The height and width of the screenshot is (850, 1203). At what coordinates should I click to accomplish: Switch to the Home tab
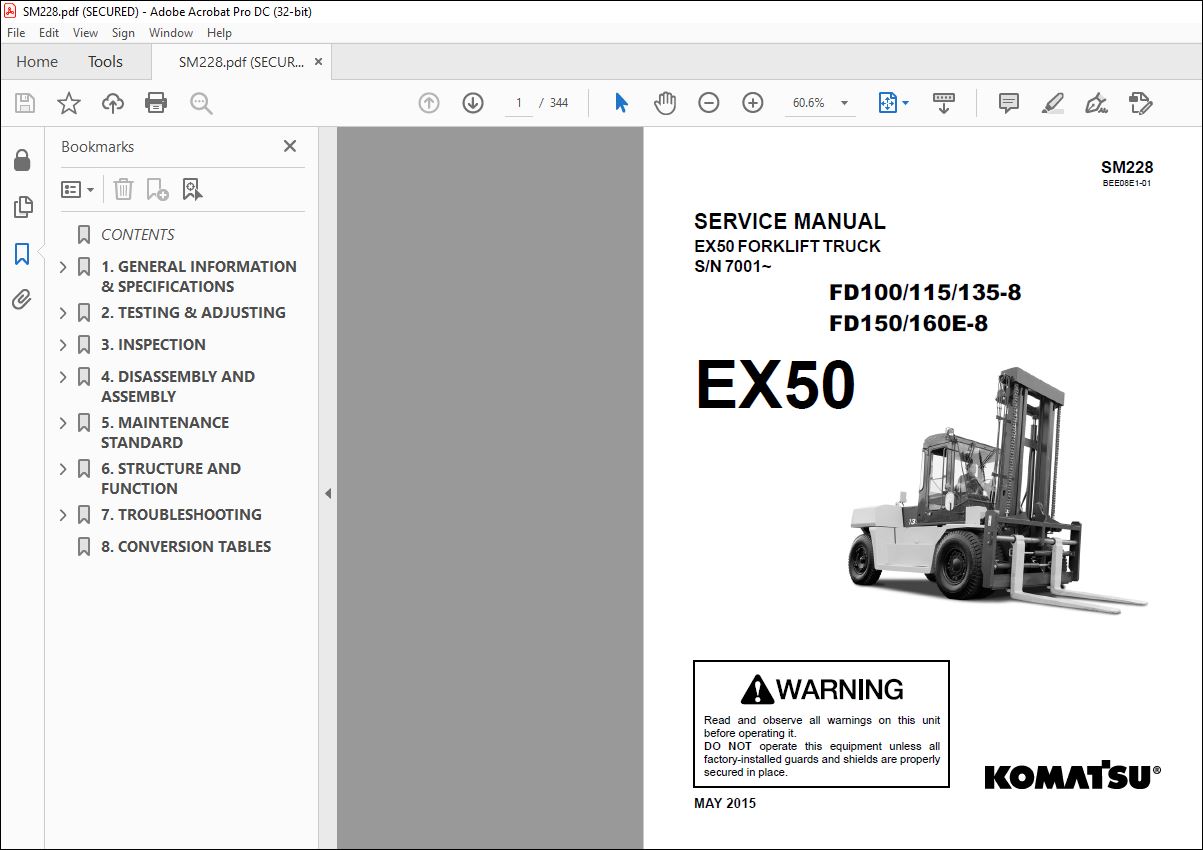coord(37,62)
